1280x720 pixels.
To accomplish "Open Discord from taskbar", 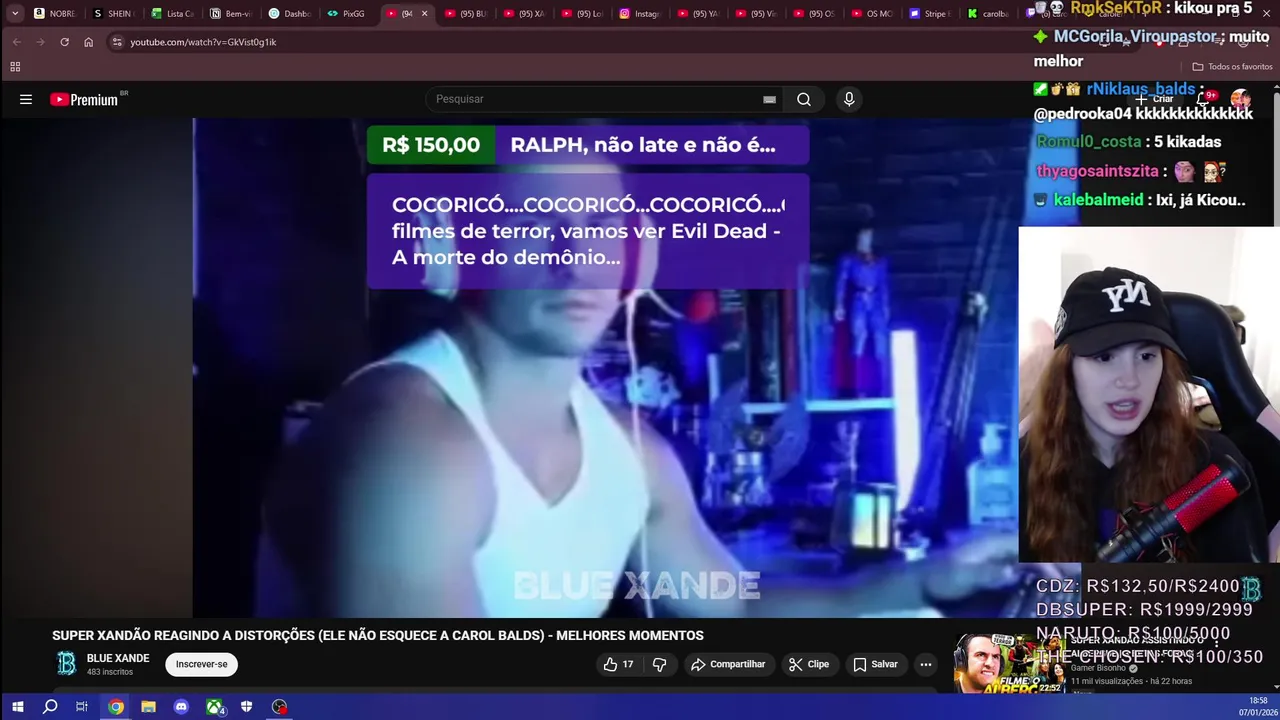I will point(181,707).
